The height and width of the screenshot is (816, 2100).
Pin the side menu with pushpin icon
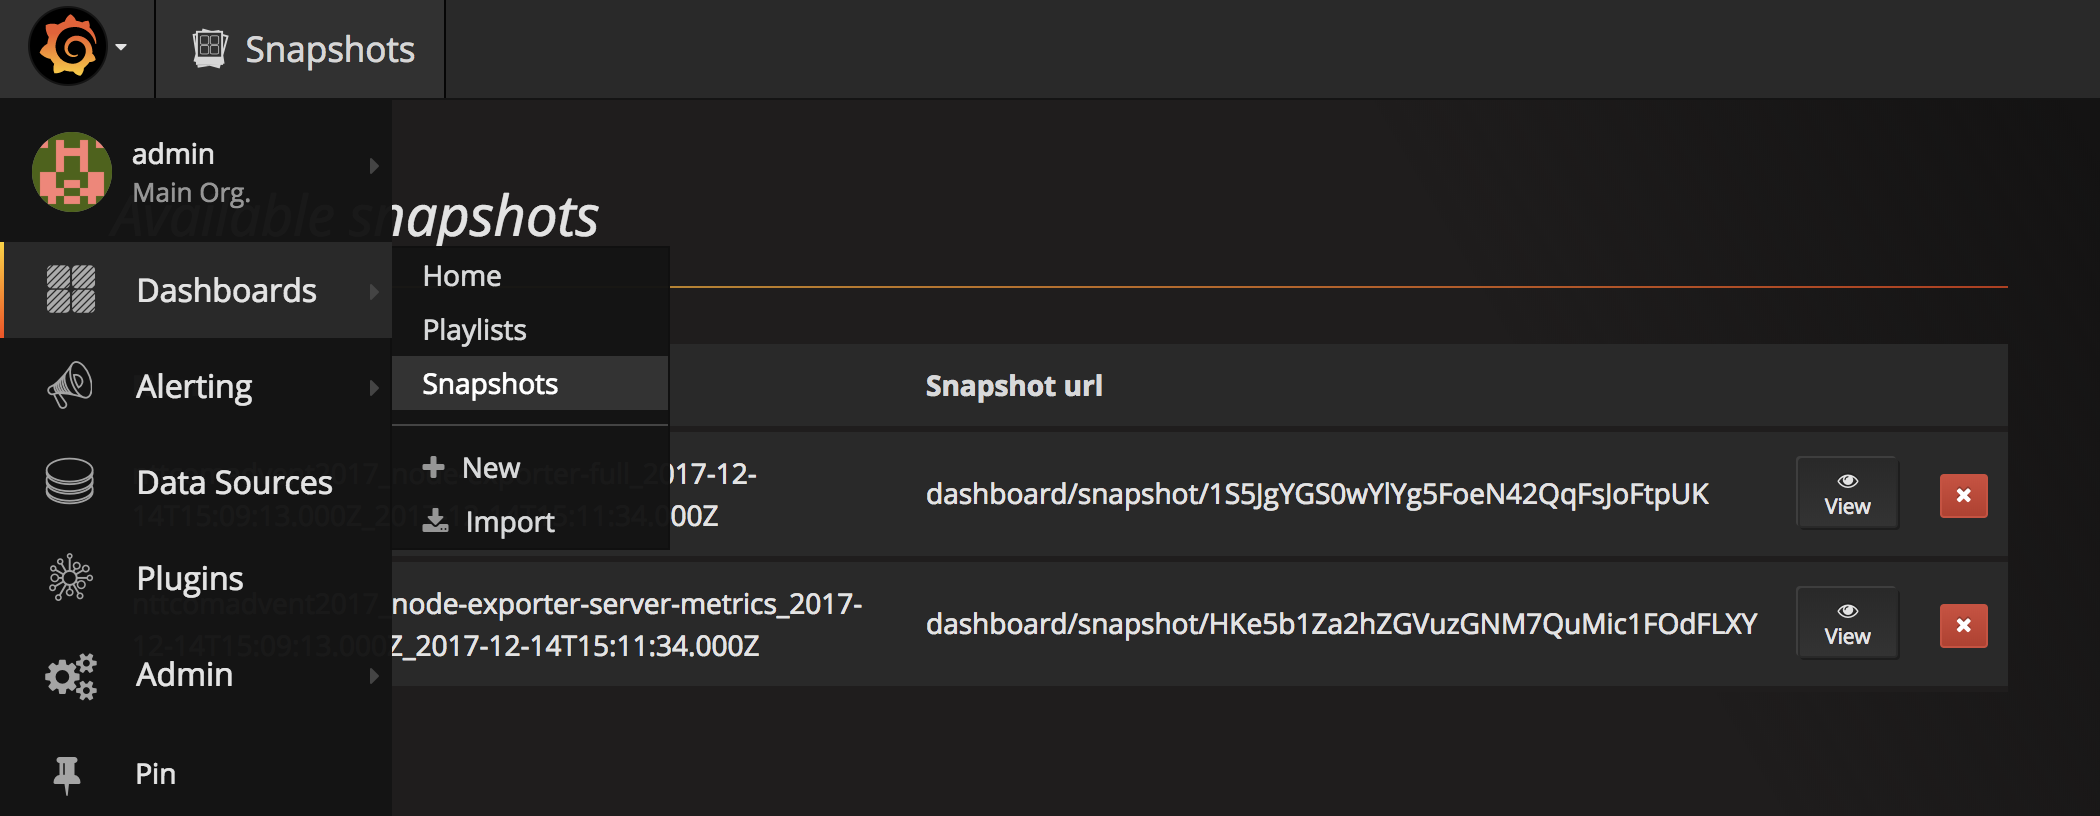(x=67, y=774)
